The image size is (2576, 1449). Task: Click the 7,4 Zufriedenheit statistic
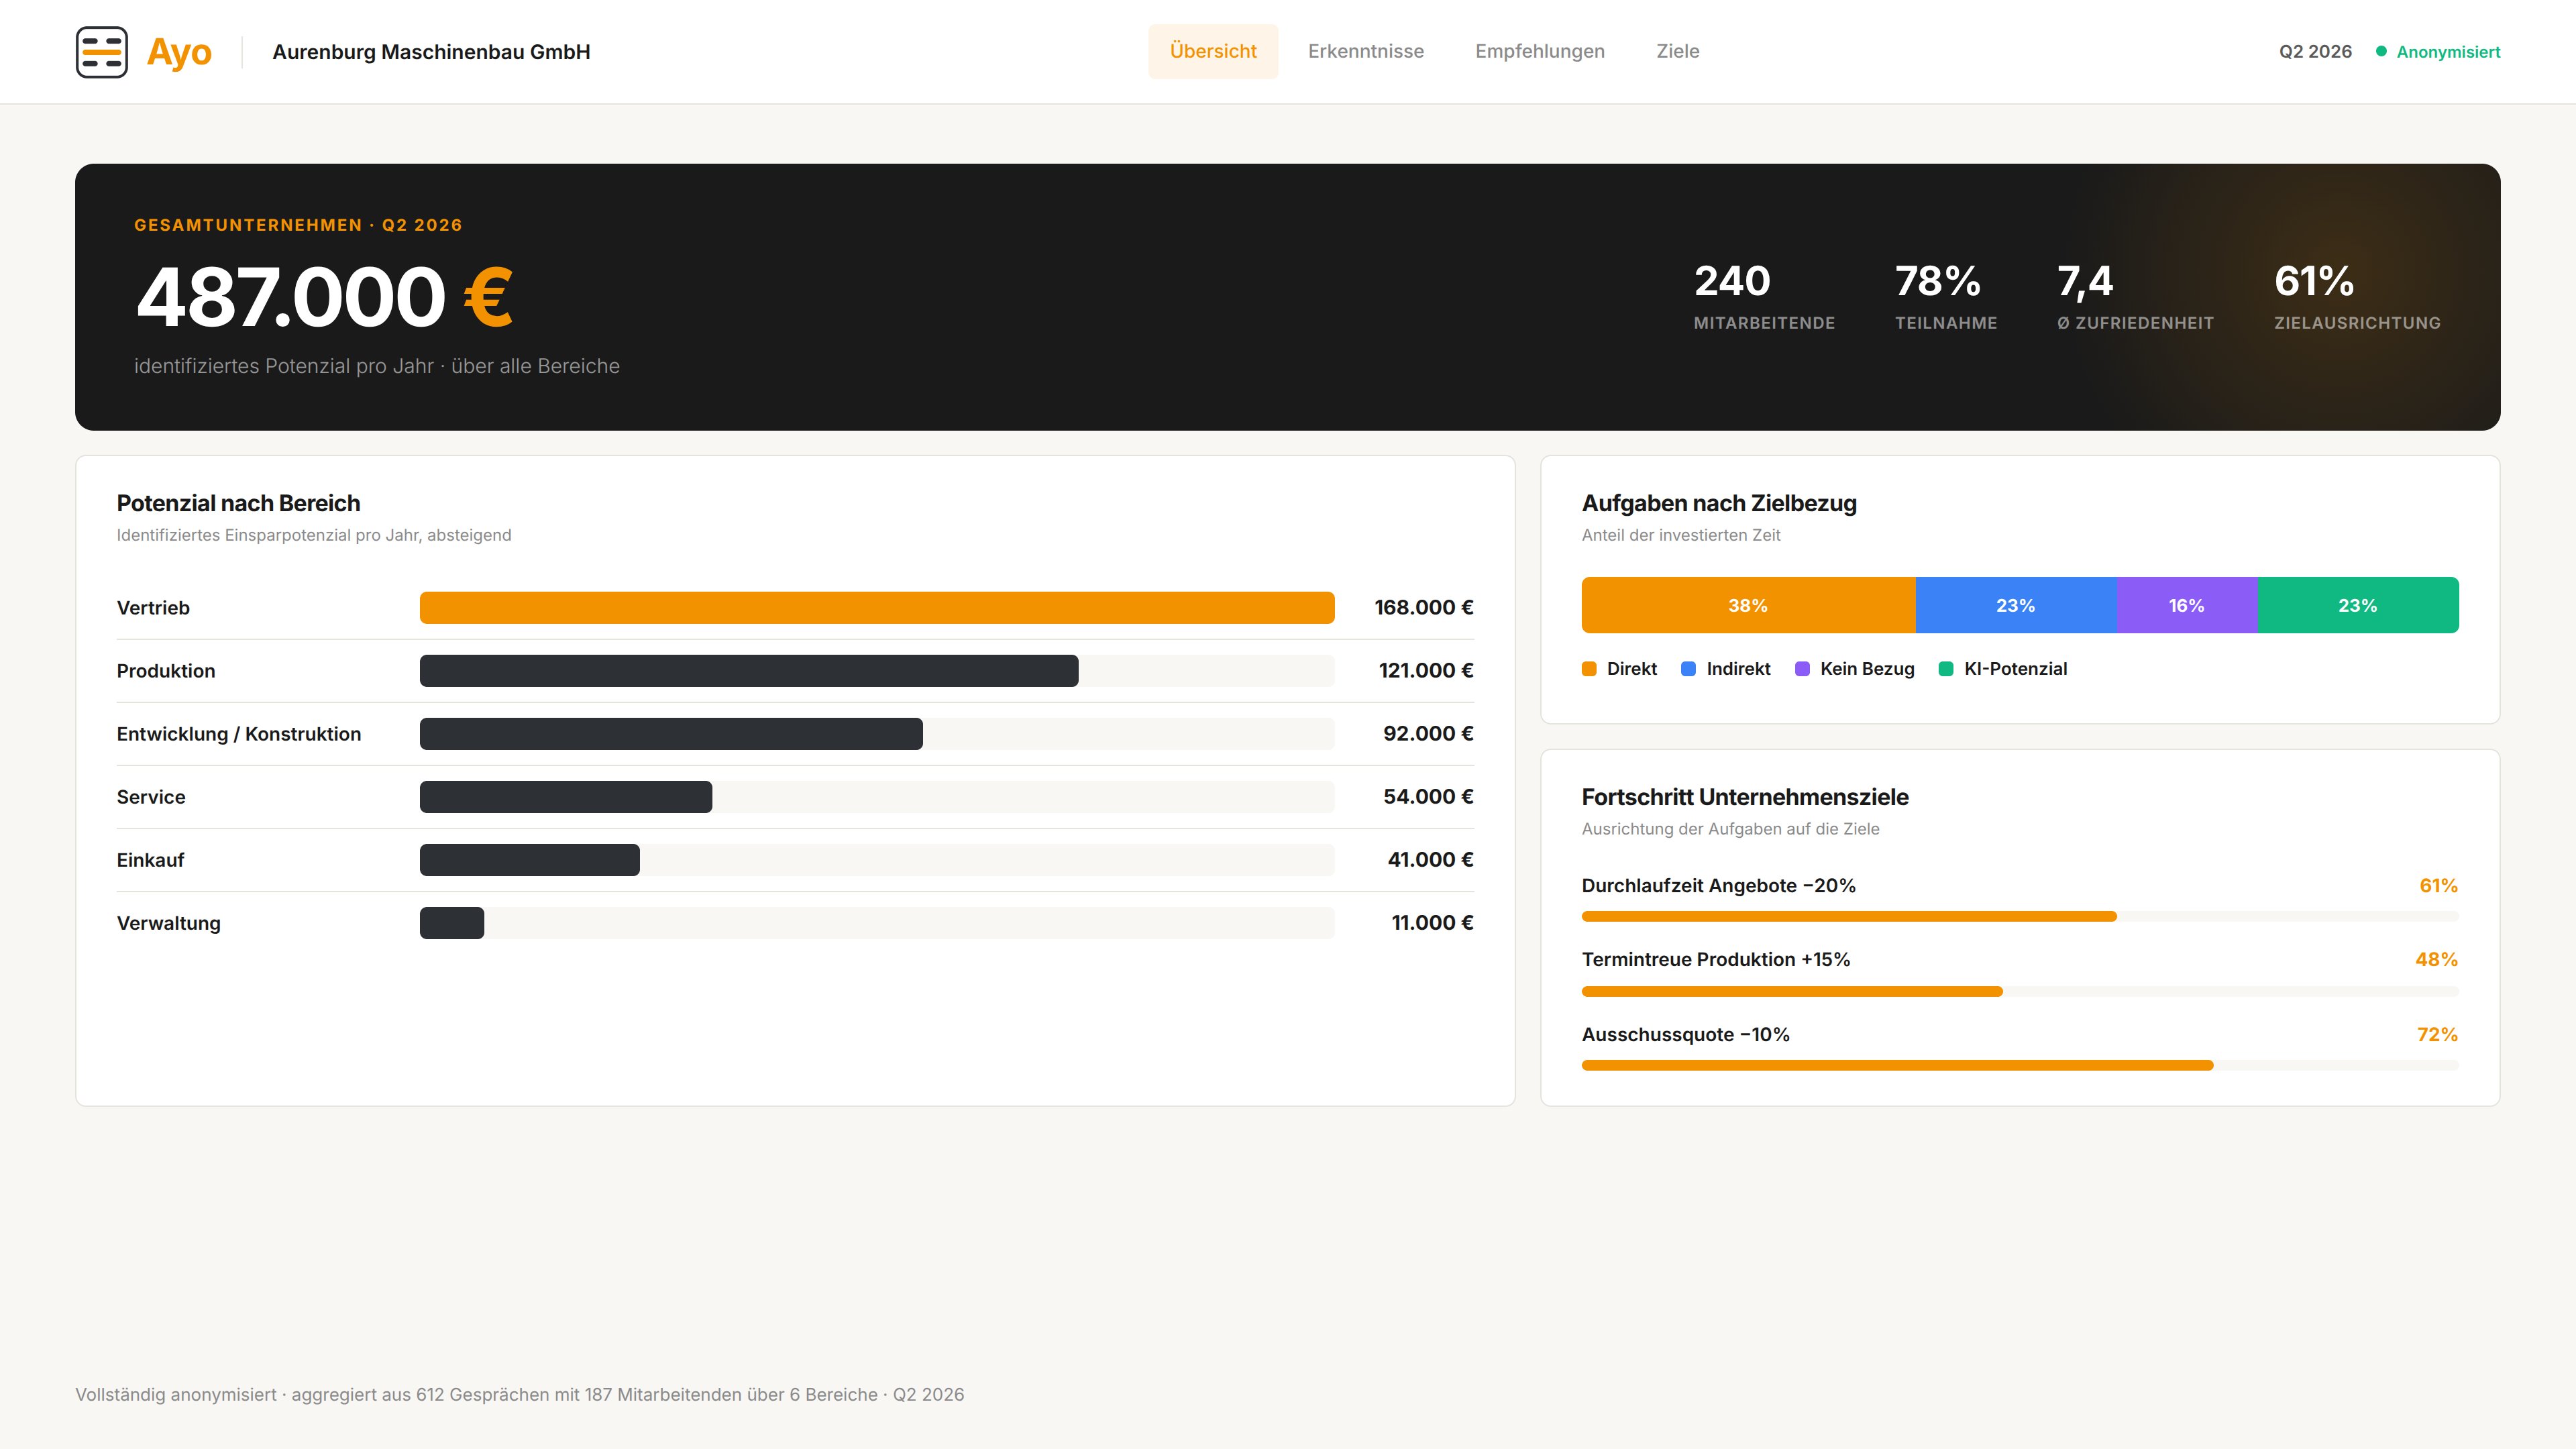pyautogui.click(x=2135, y=296)
